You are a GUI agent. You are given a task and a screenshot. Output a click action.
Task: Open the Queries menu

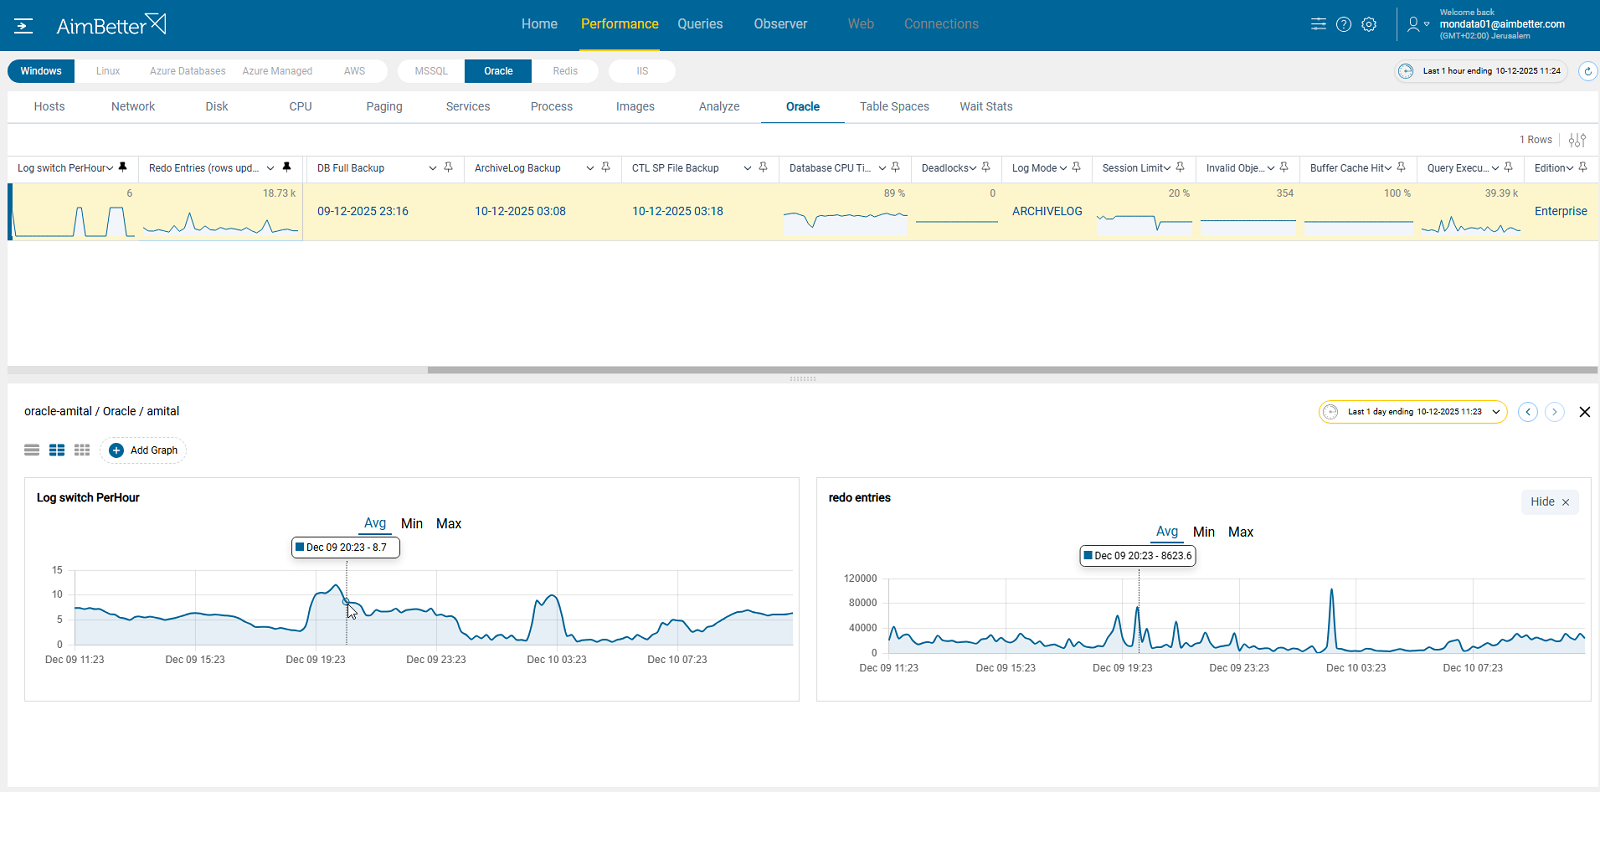click(x=699, y=24)
